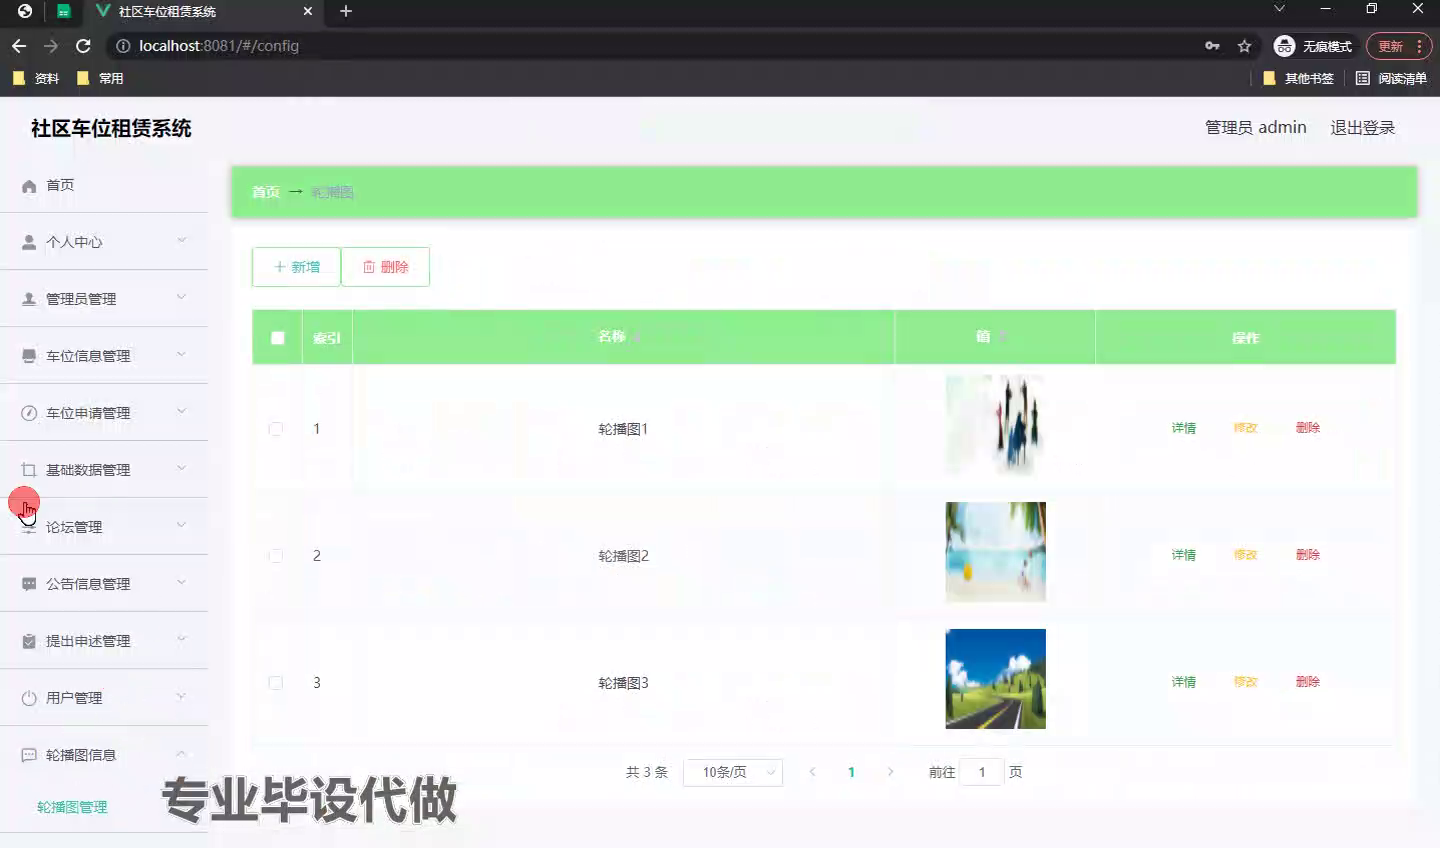Click the 用户管理 power icon

(x=29, y=699)
